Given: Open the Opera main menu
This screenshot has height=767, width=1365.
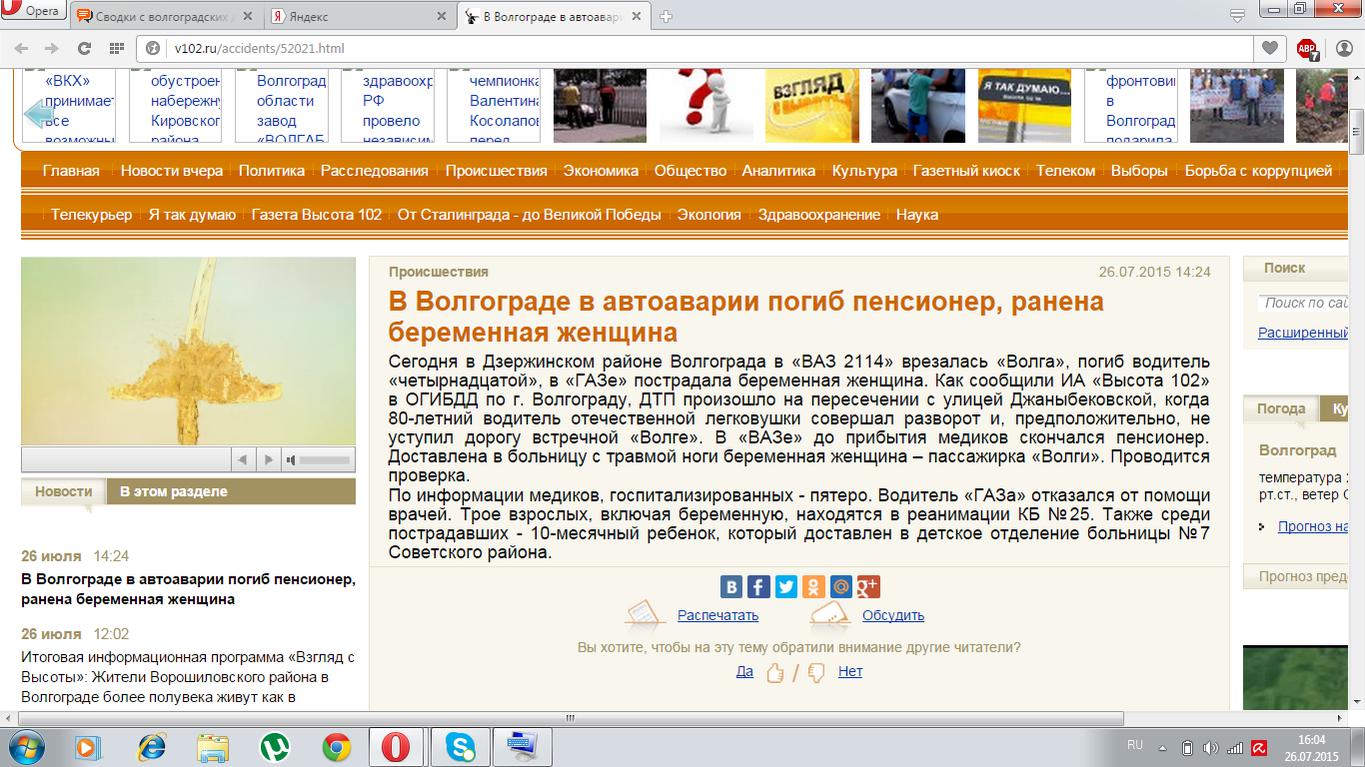Looking at the screenshot, I should click(33, 11).
